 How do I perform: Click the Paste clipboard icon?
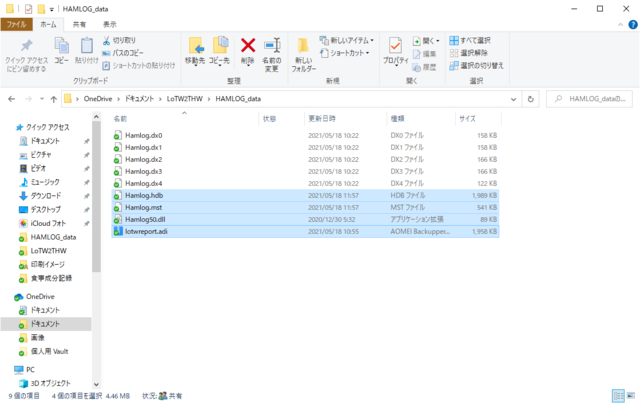coord(87,51)
